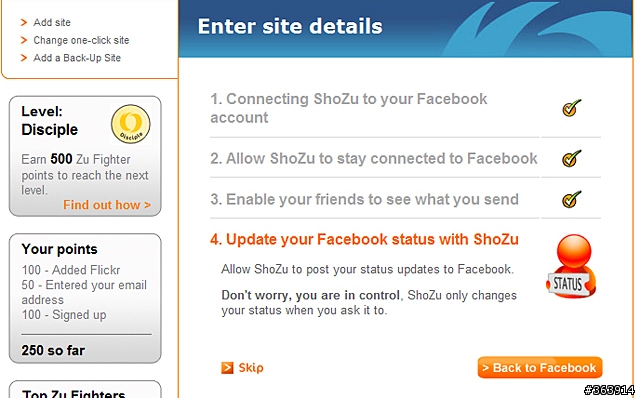This screenshot has height=398, width=640.
Task: Click the checkmark for step 3 Enable friends
Action: pos(571,199)
